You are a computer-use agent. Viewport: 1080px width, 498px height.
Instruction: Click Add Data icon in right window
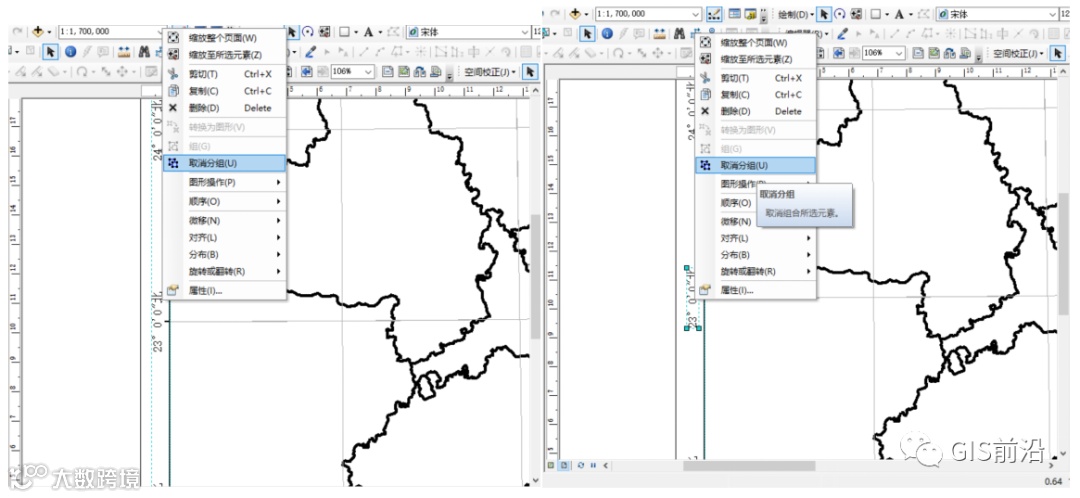pyautogui.click(x=574, y=14)
